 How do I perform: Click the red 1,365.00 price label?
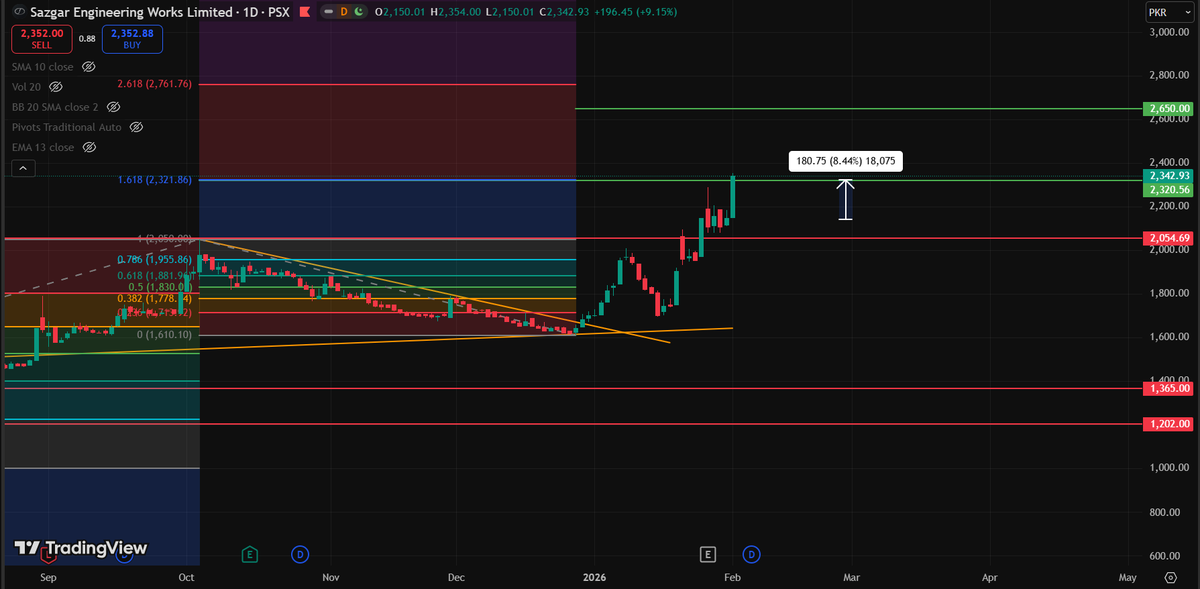point(1166,388)
